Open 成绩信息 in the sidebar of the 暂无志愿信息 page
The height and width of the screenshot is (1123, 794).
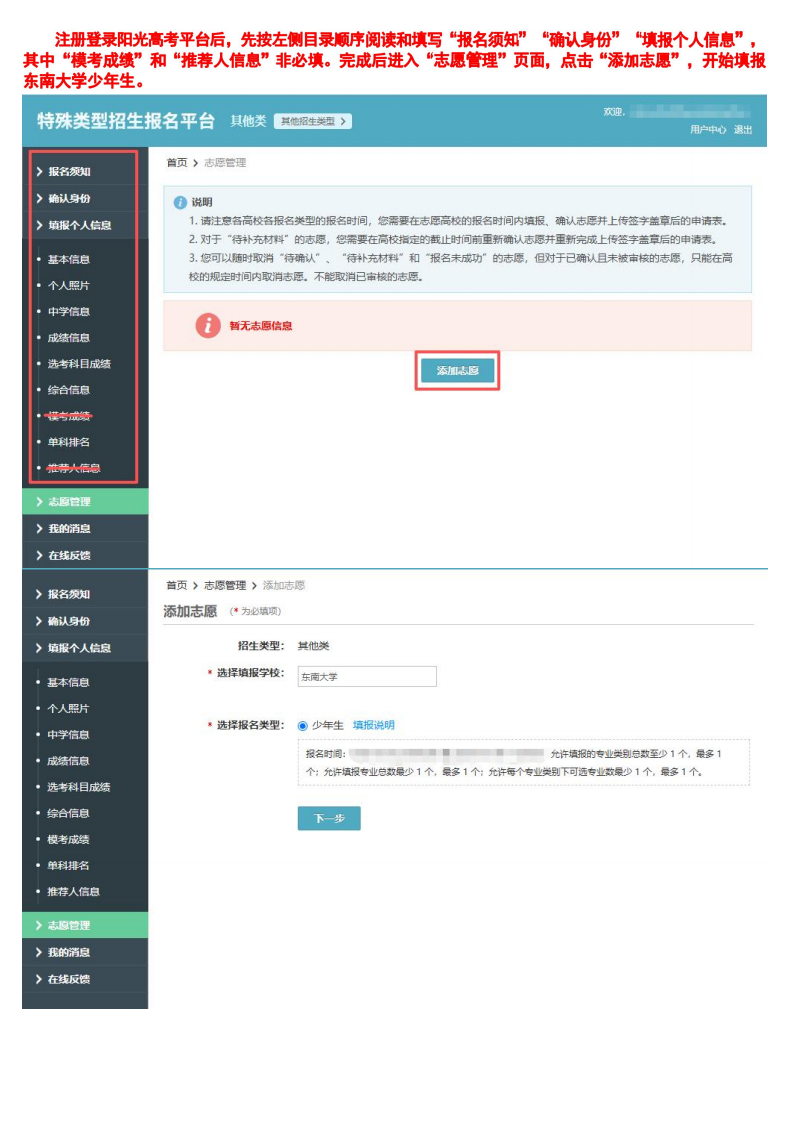(x=69, y=337)
